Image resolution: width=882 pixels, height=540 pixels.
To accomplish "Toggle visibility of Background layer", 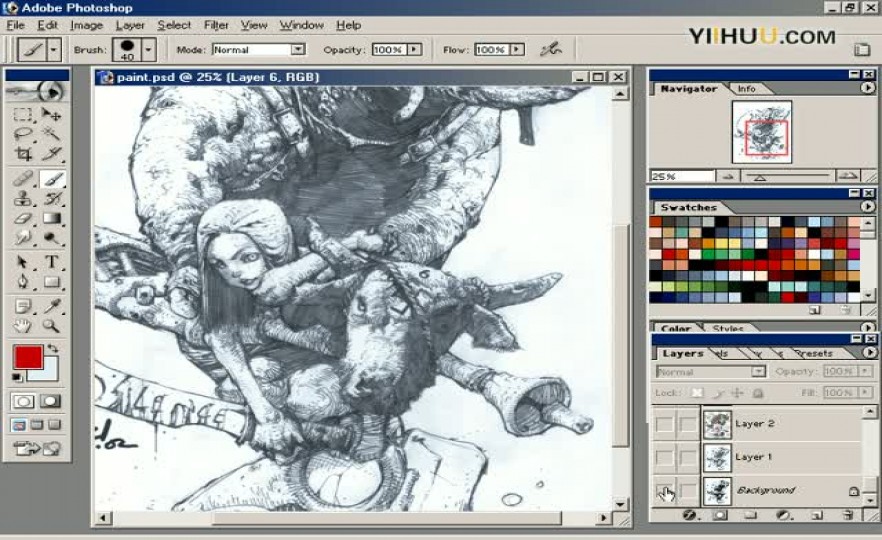I will 664,491.
